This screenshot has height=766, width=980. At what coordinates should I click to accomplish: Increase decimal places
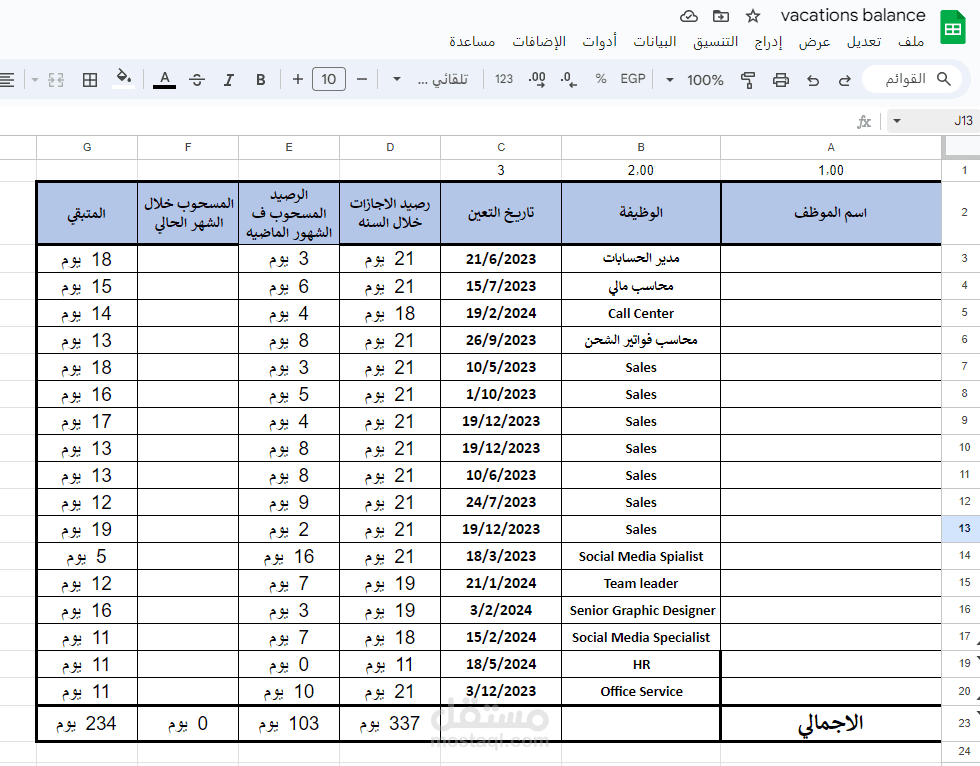pos(536,79)
